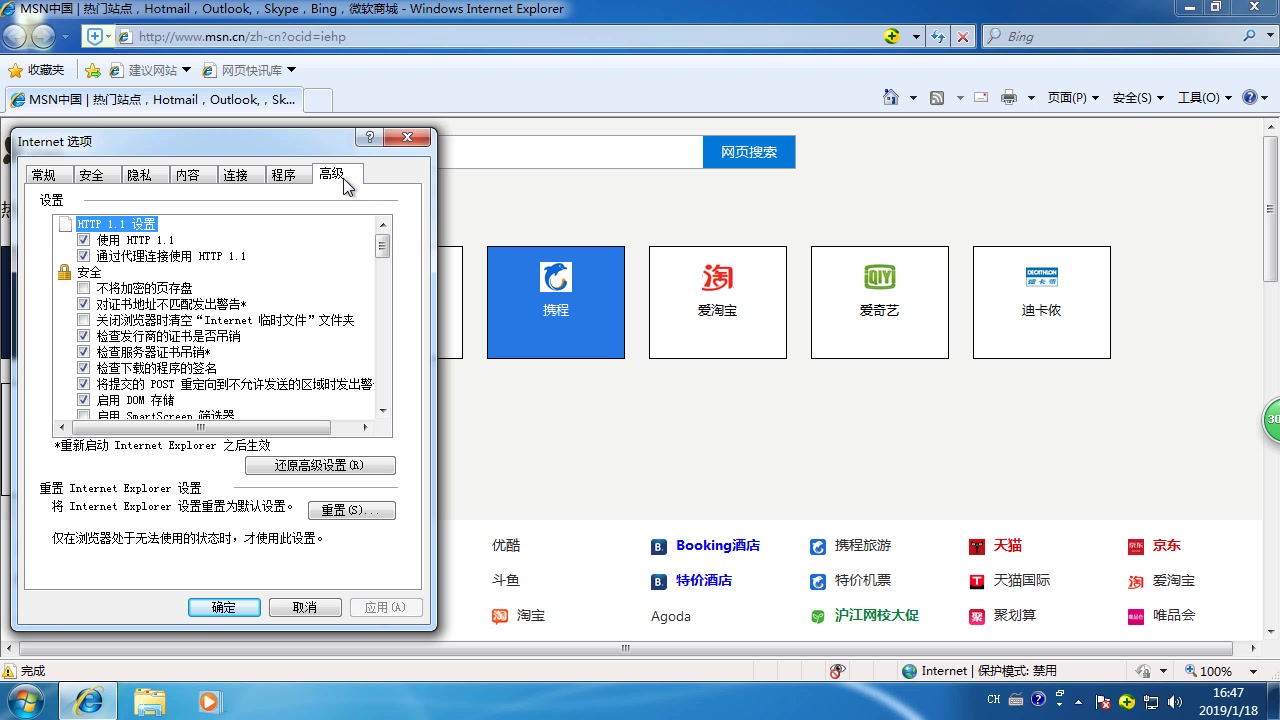Click 还原高级设置(R) button
Screen dimensions: 1280x720
point(320,466)
